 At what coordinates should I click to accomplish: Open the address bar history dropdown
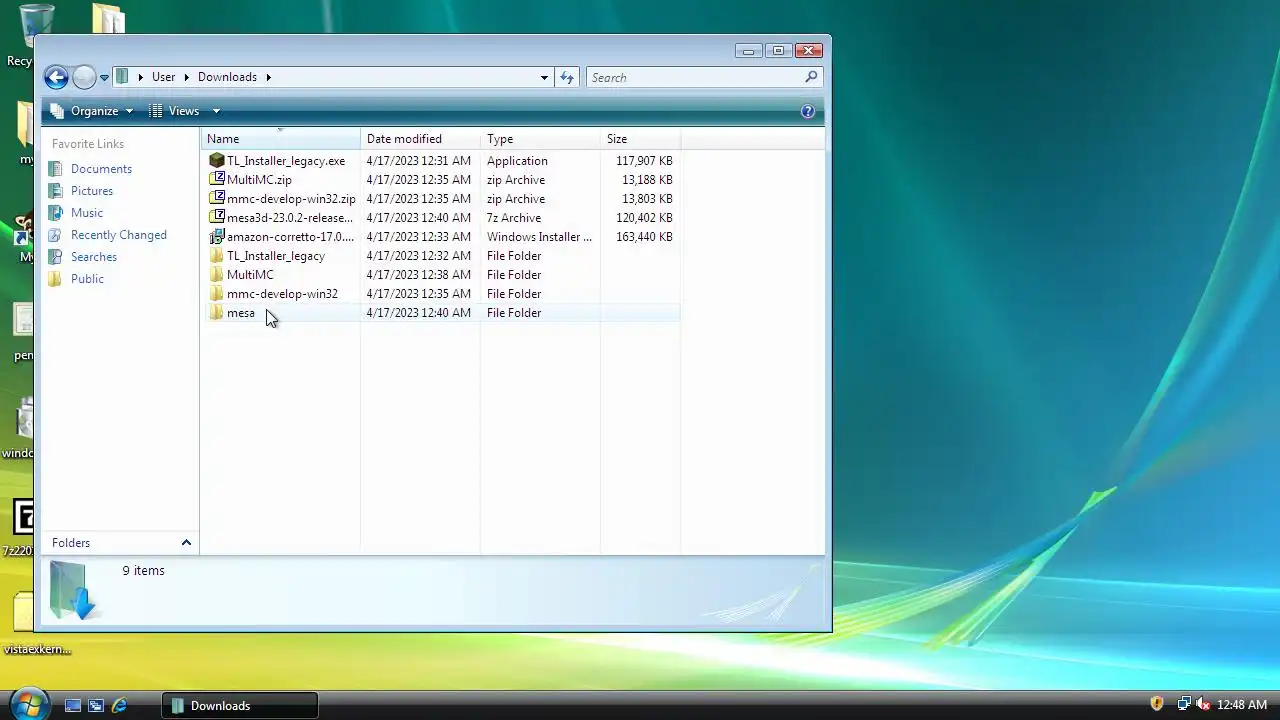(544, 77)
